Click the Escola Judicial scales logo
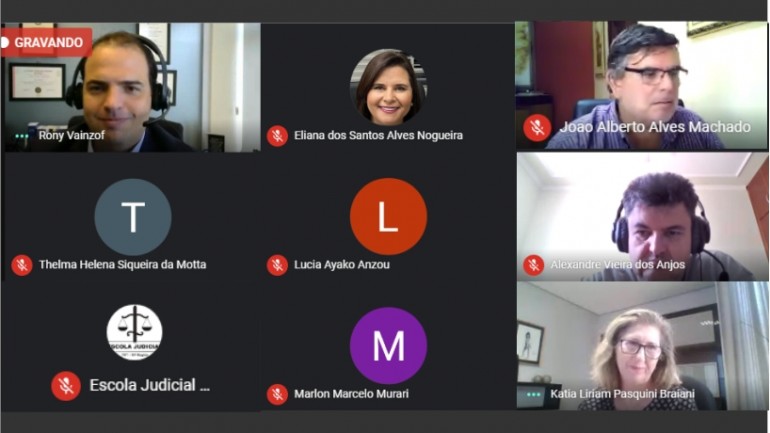 [x=134, y=332]
